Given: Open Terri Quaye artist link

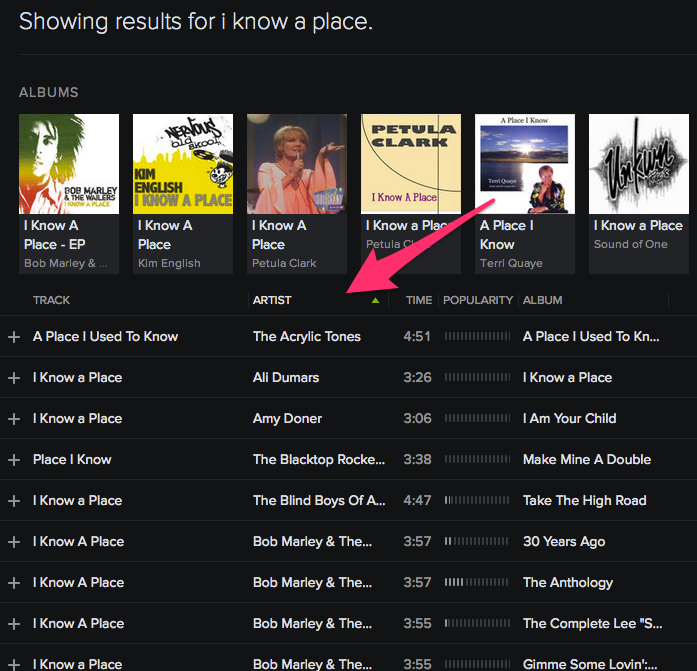Looking at the screenshot, I should pos(511,264).
